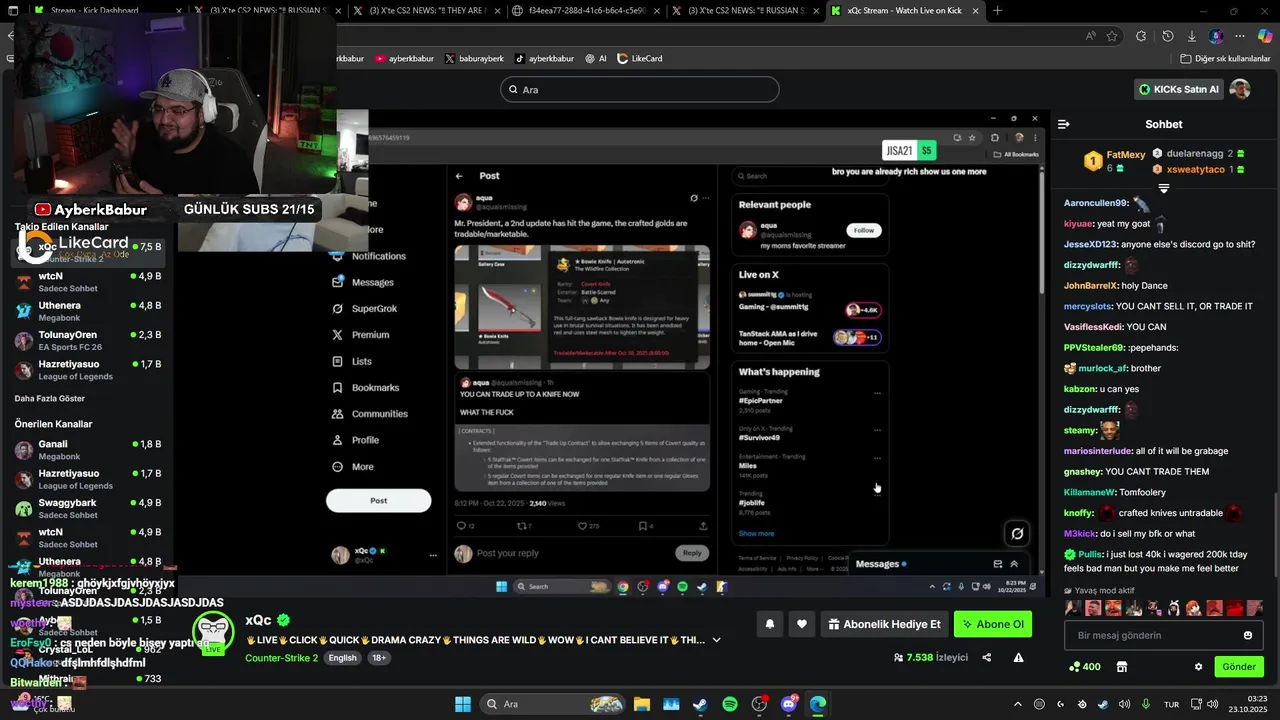The image size is (1280, 720).
Task: Click the Abone Ol subscribe button
Action: [x=993, y=624]
